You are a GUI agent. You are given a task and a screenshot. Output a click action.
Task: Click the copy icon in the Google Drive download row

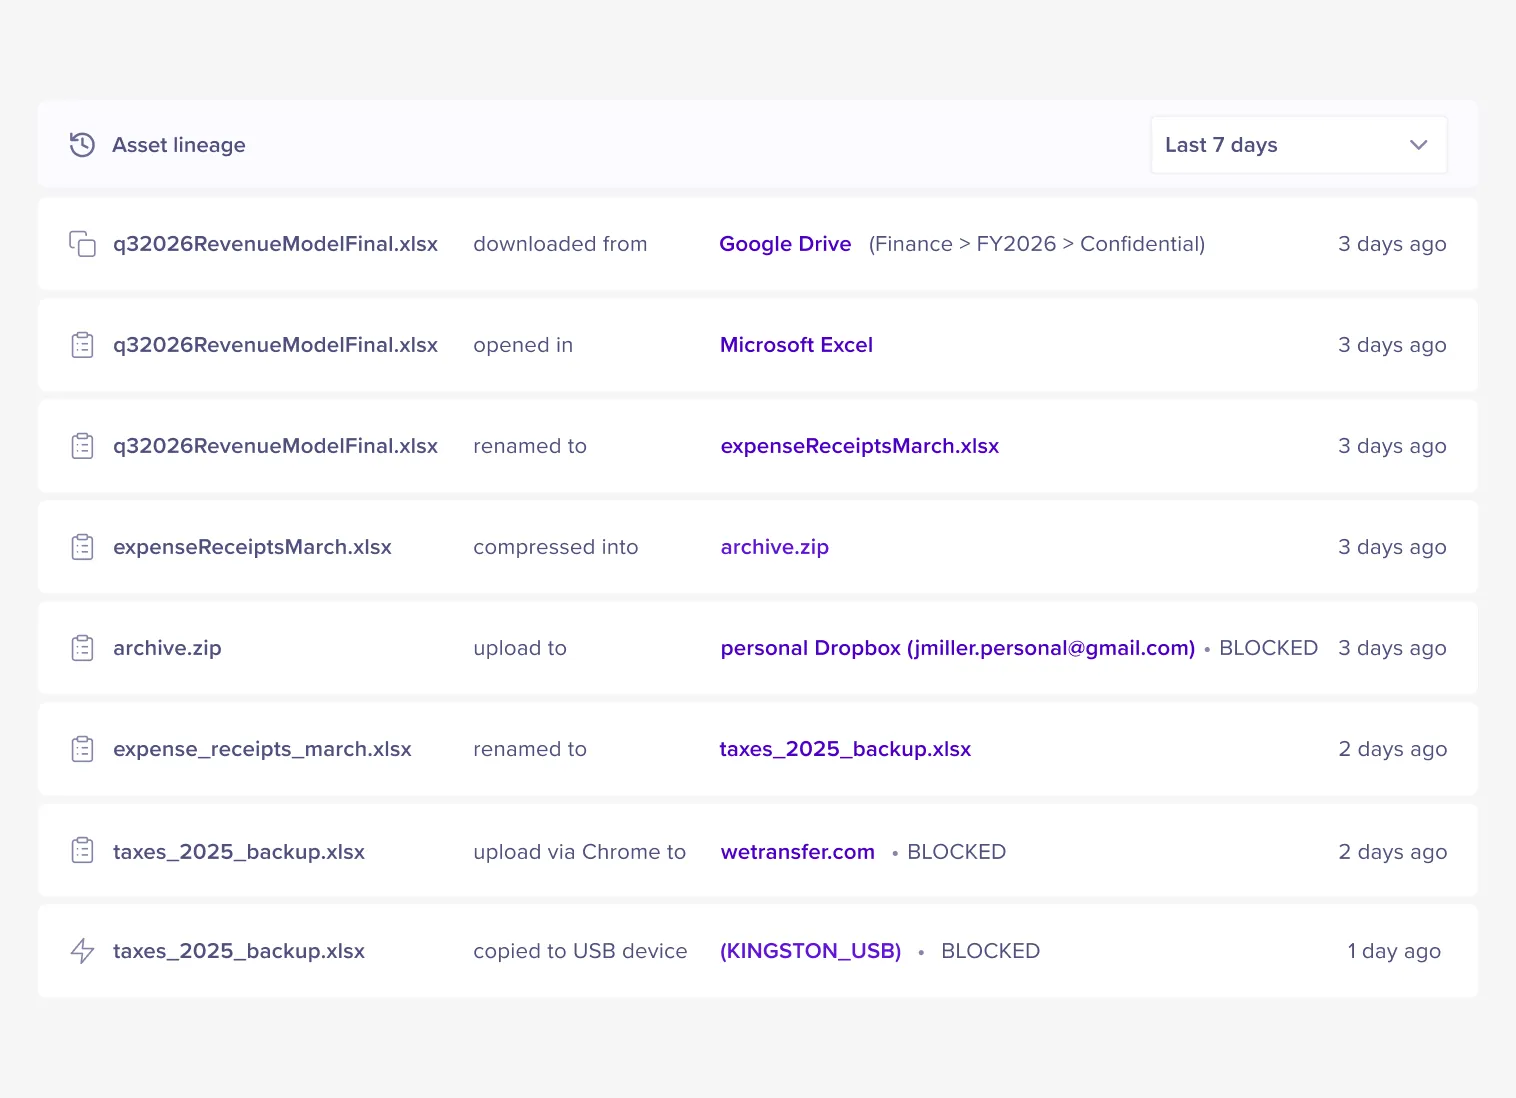tap(82, 244)
